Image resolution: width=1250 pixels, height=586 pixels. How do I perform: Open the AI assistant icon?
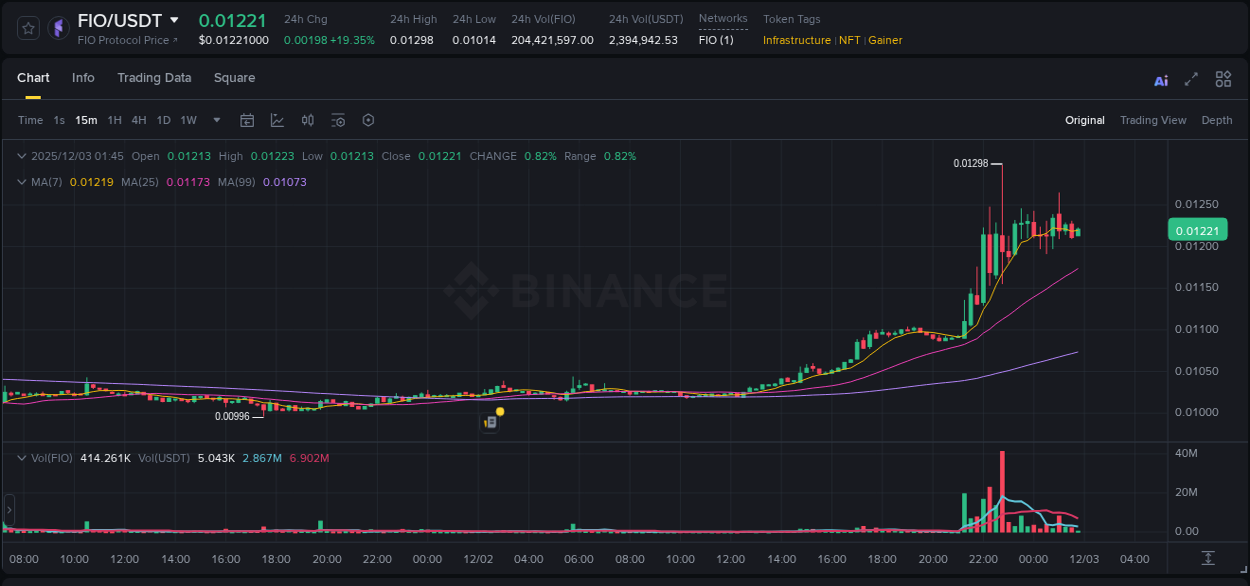pos(1160,79)
